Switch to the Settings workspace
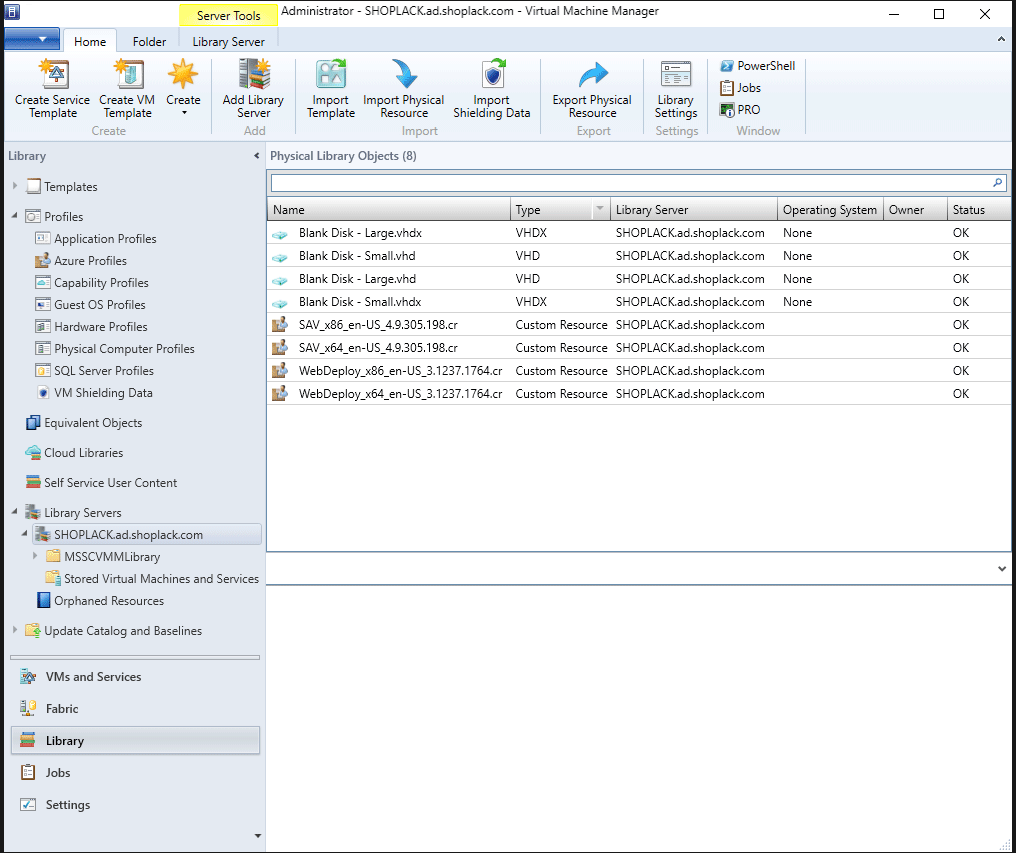Screen dimensions: 1016x853 (x=135, y=804)
